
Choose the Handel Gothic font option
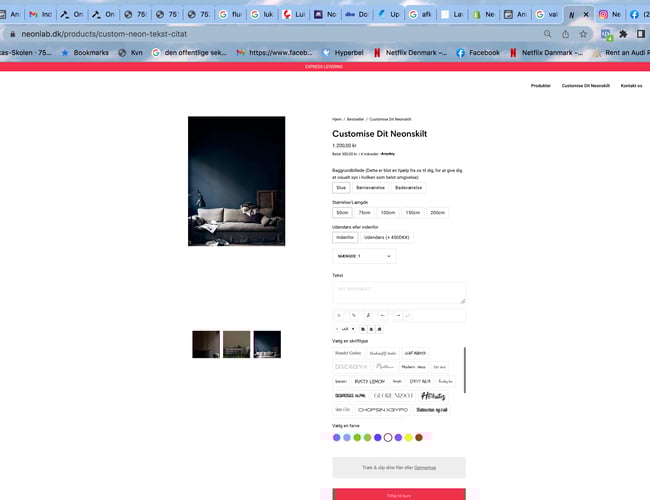pos(348,353)
